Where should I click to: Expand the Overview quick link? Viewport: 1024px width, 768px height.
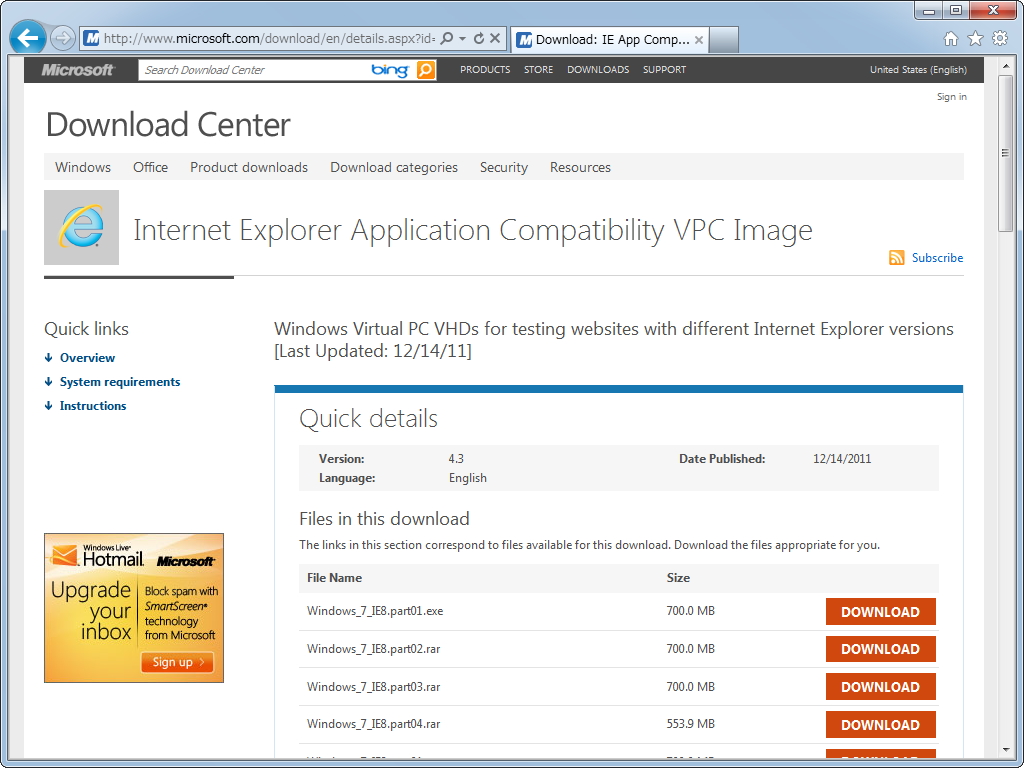pos(86,357)
